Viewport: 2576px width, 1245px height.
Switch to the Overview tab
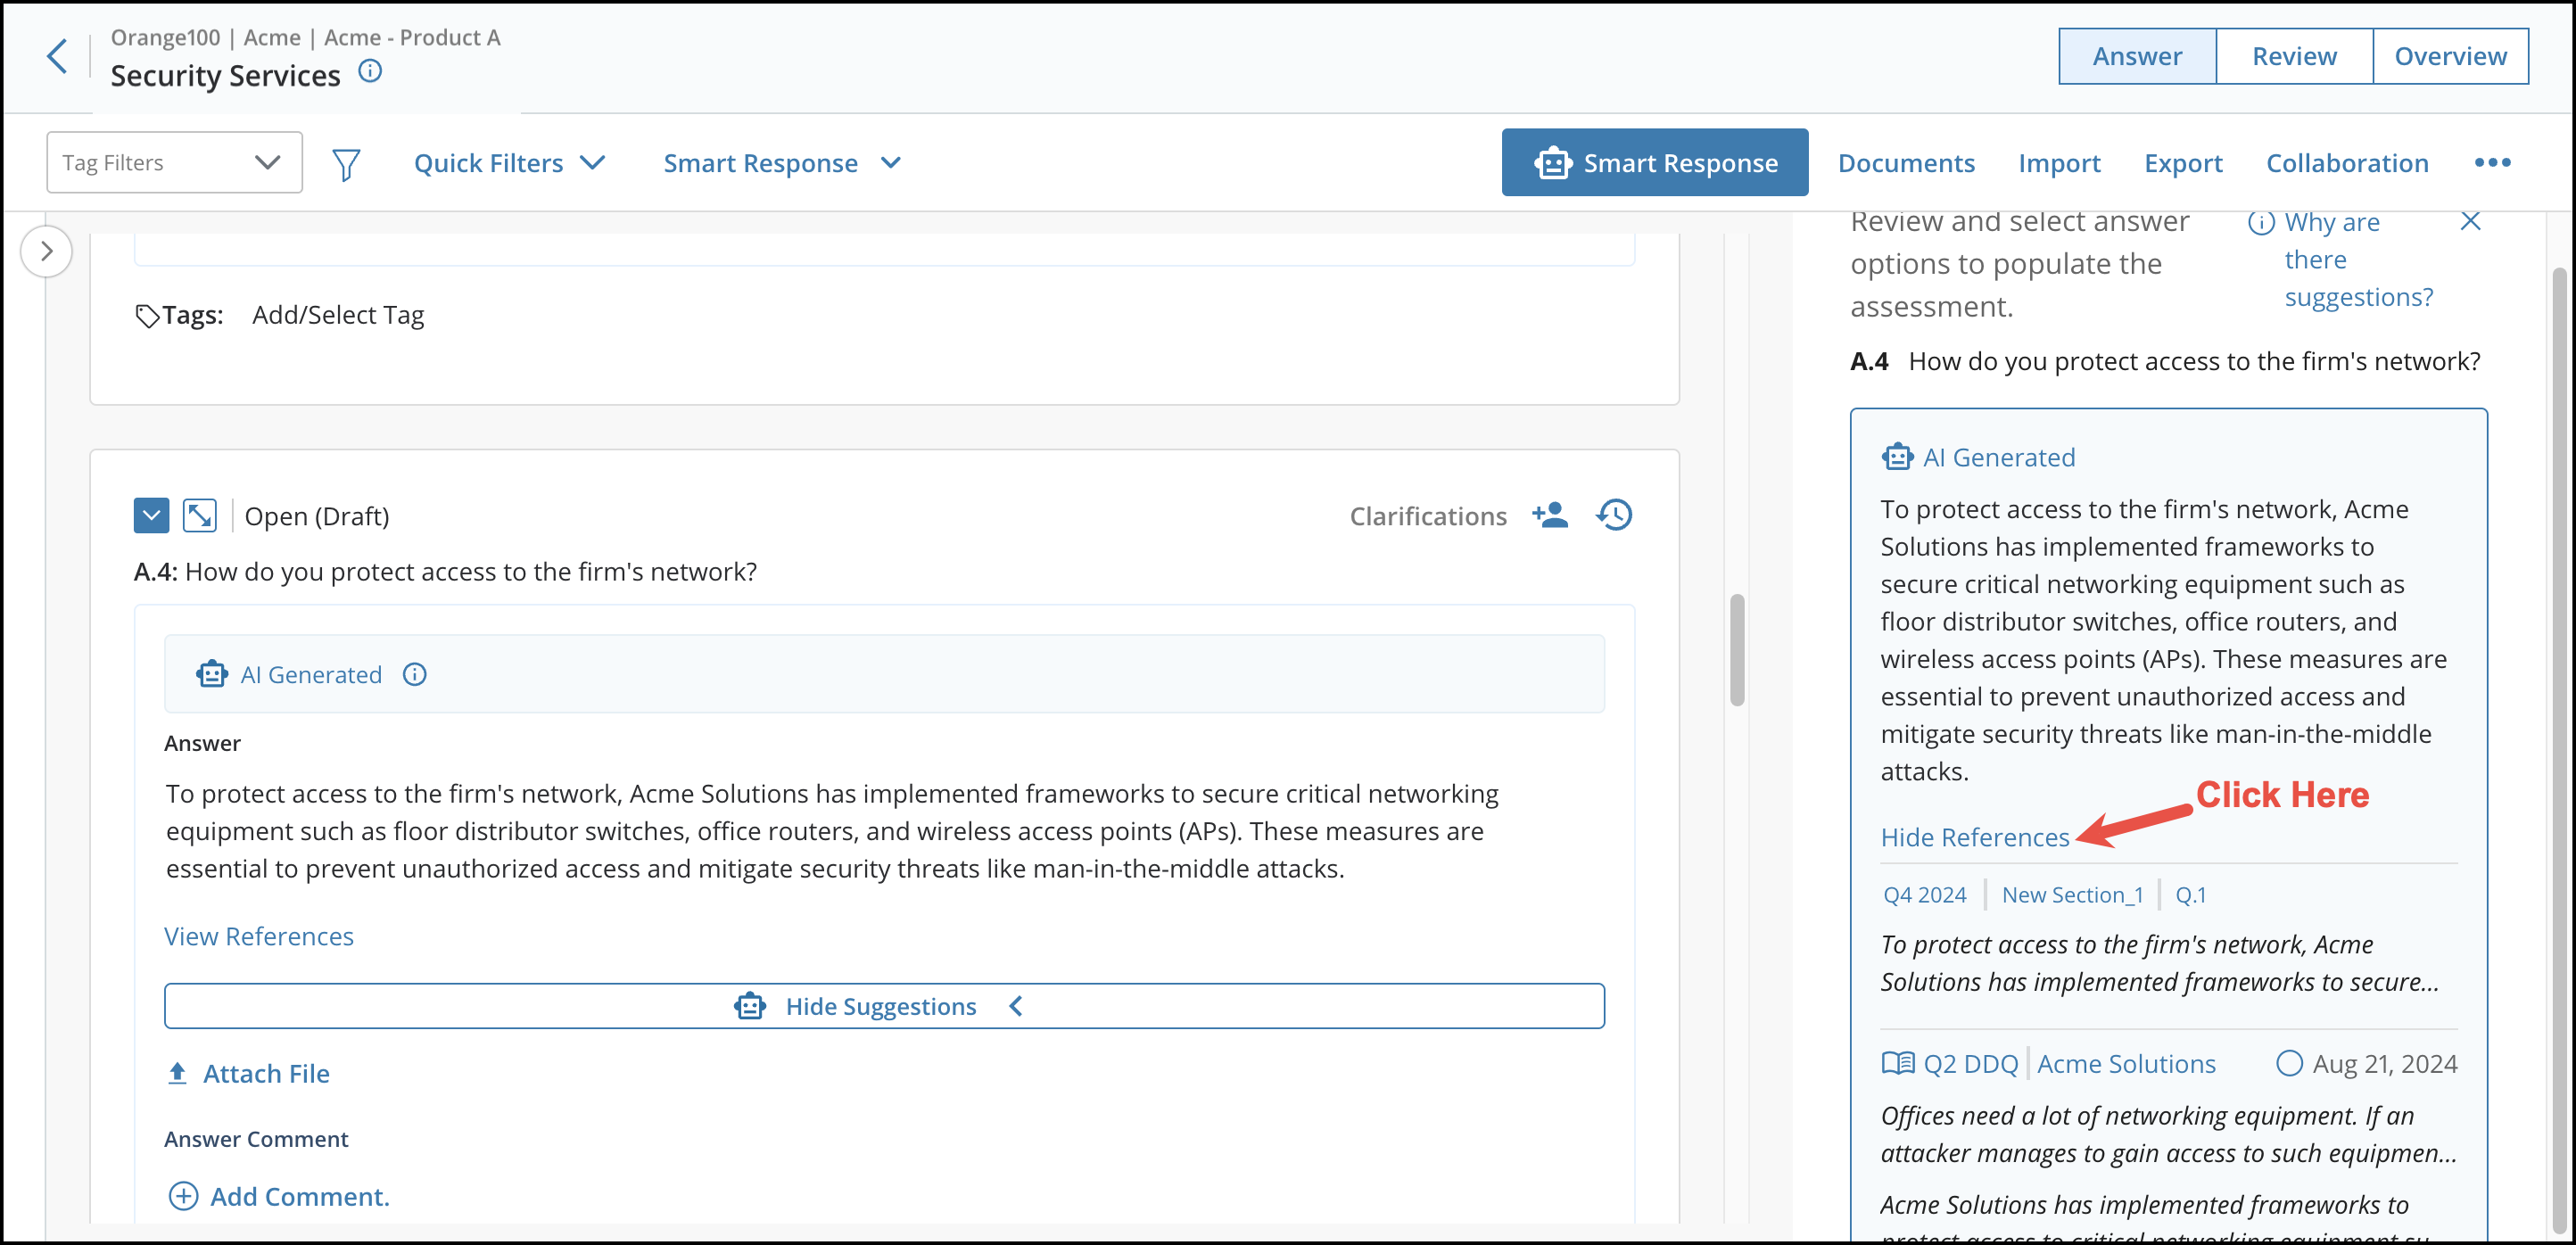click(x=2450, y=56)
